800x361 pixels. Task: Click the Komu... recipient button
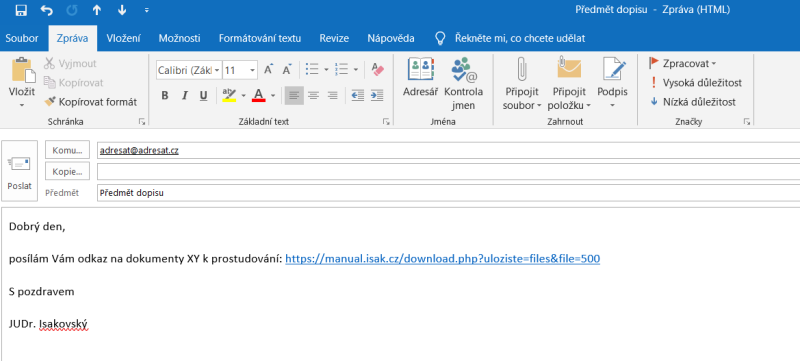67,150
